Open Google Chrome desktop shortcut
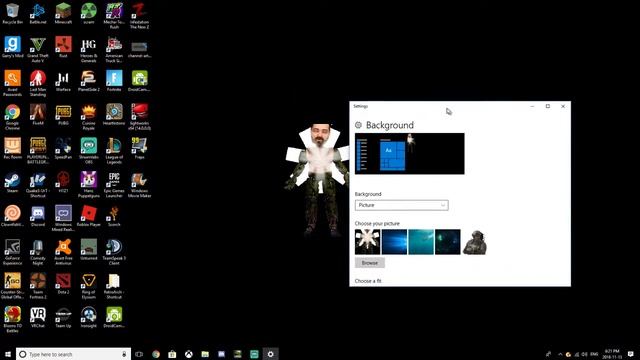This screenshot has height=360, width=640. 12,117
